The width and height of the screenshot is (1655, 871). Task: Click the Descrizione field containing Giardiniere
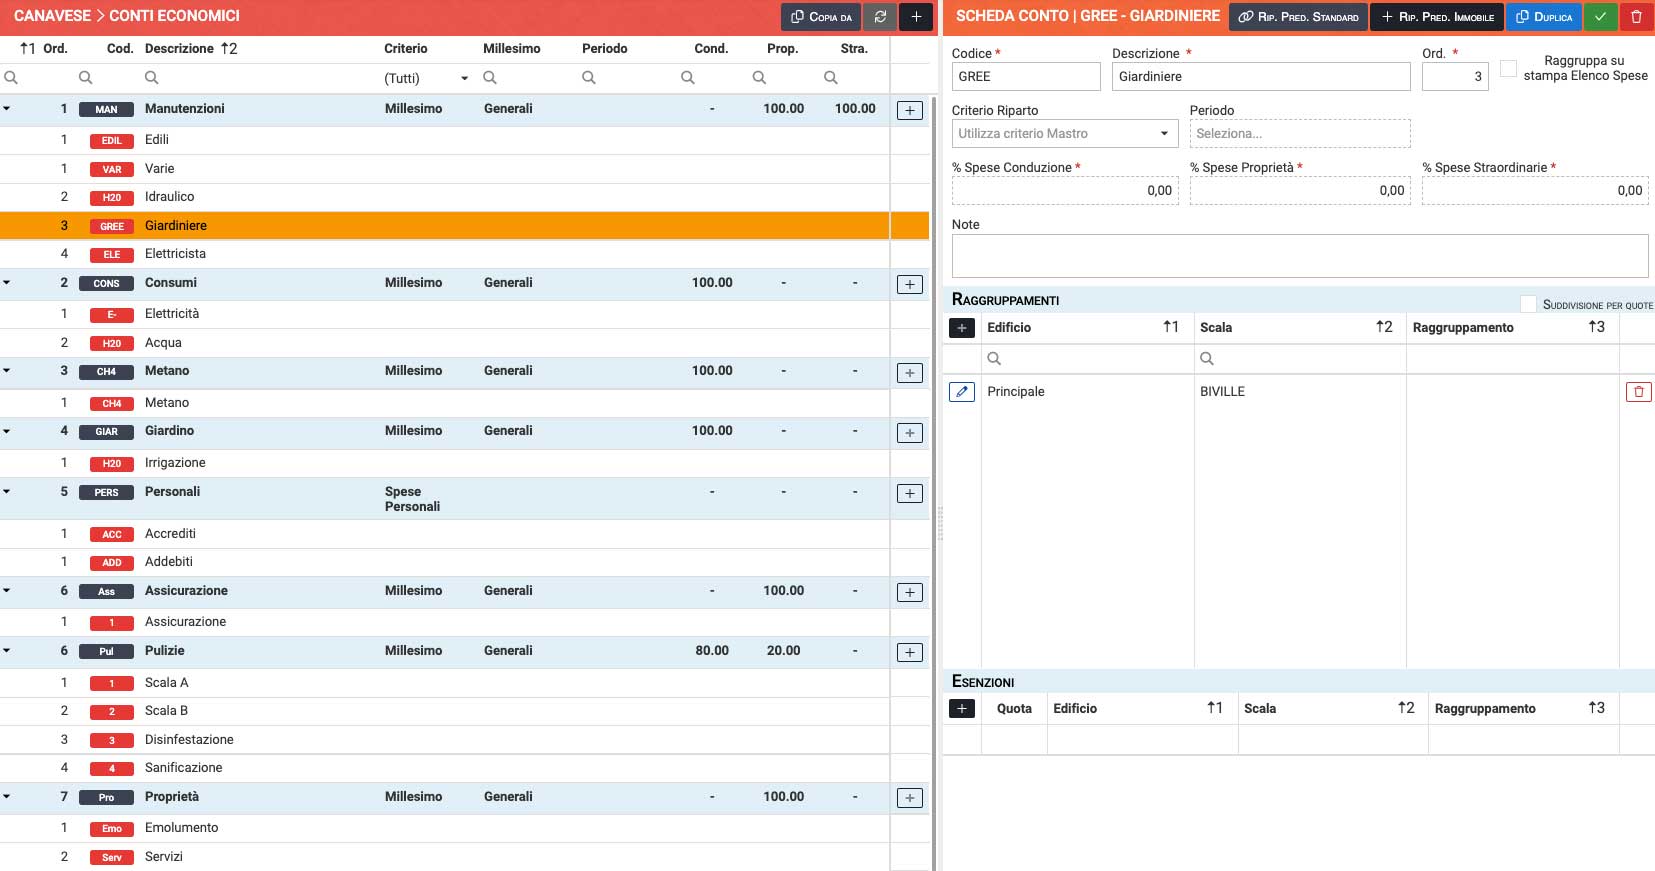point(1261,77)
